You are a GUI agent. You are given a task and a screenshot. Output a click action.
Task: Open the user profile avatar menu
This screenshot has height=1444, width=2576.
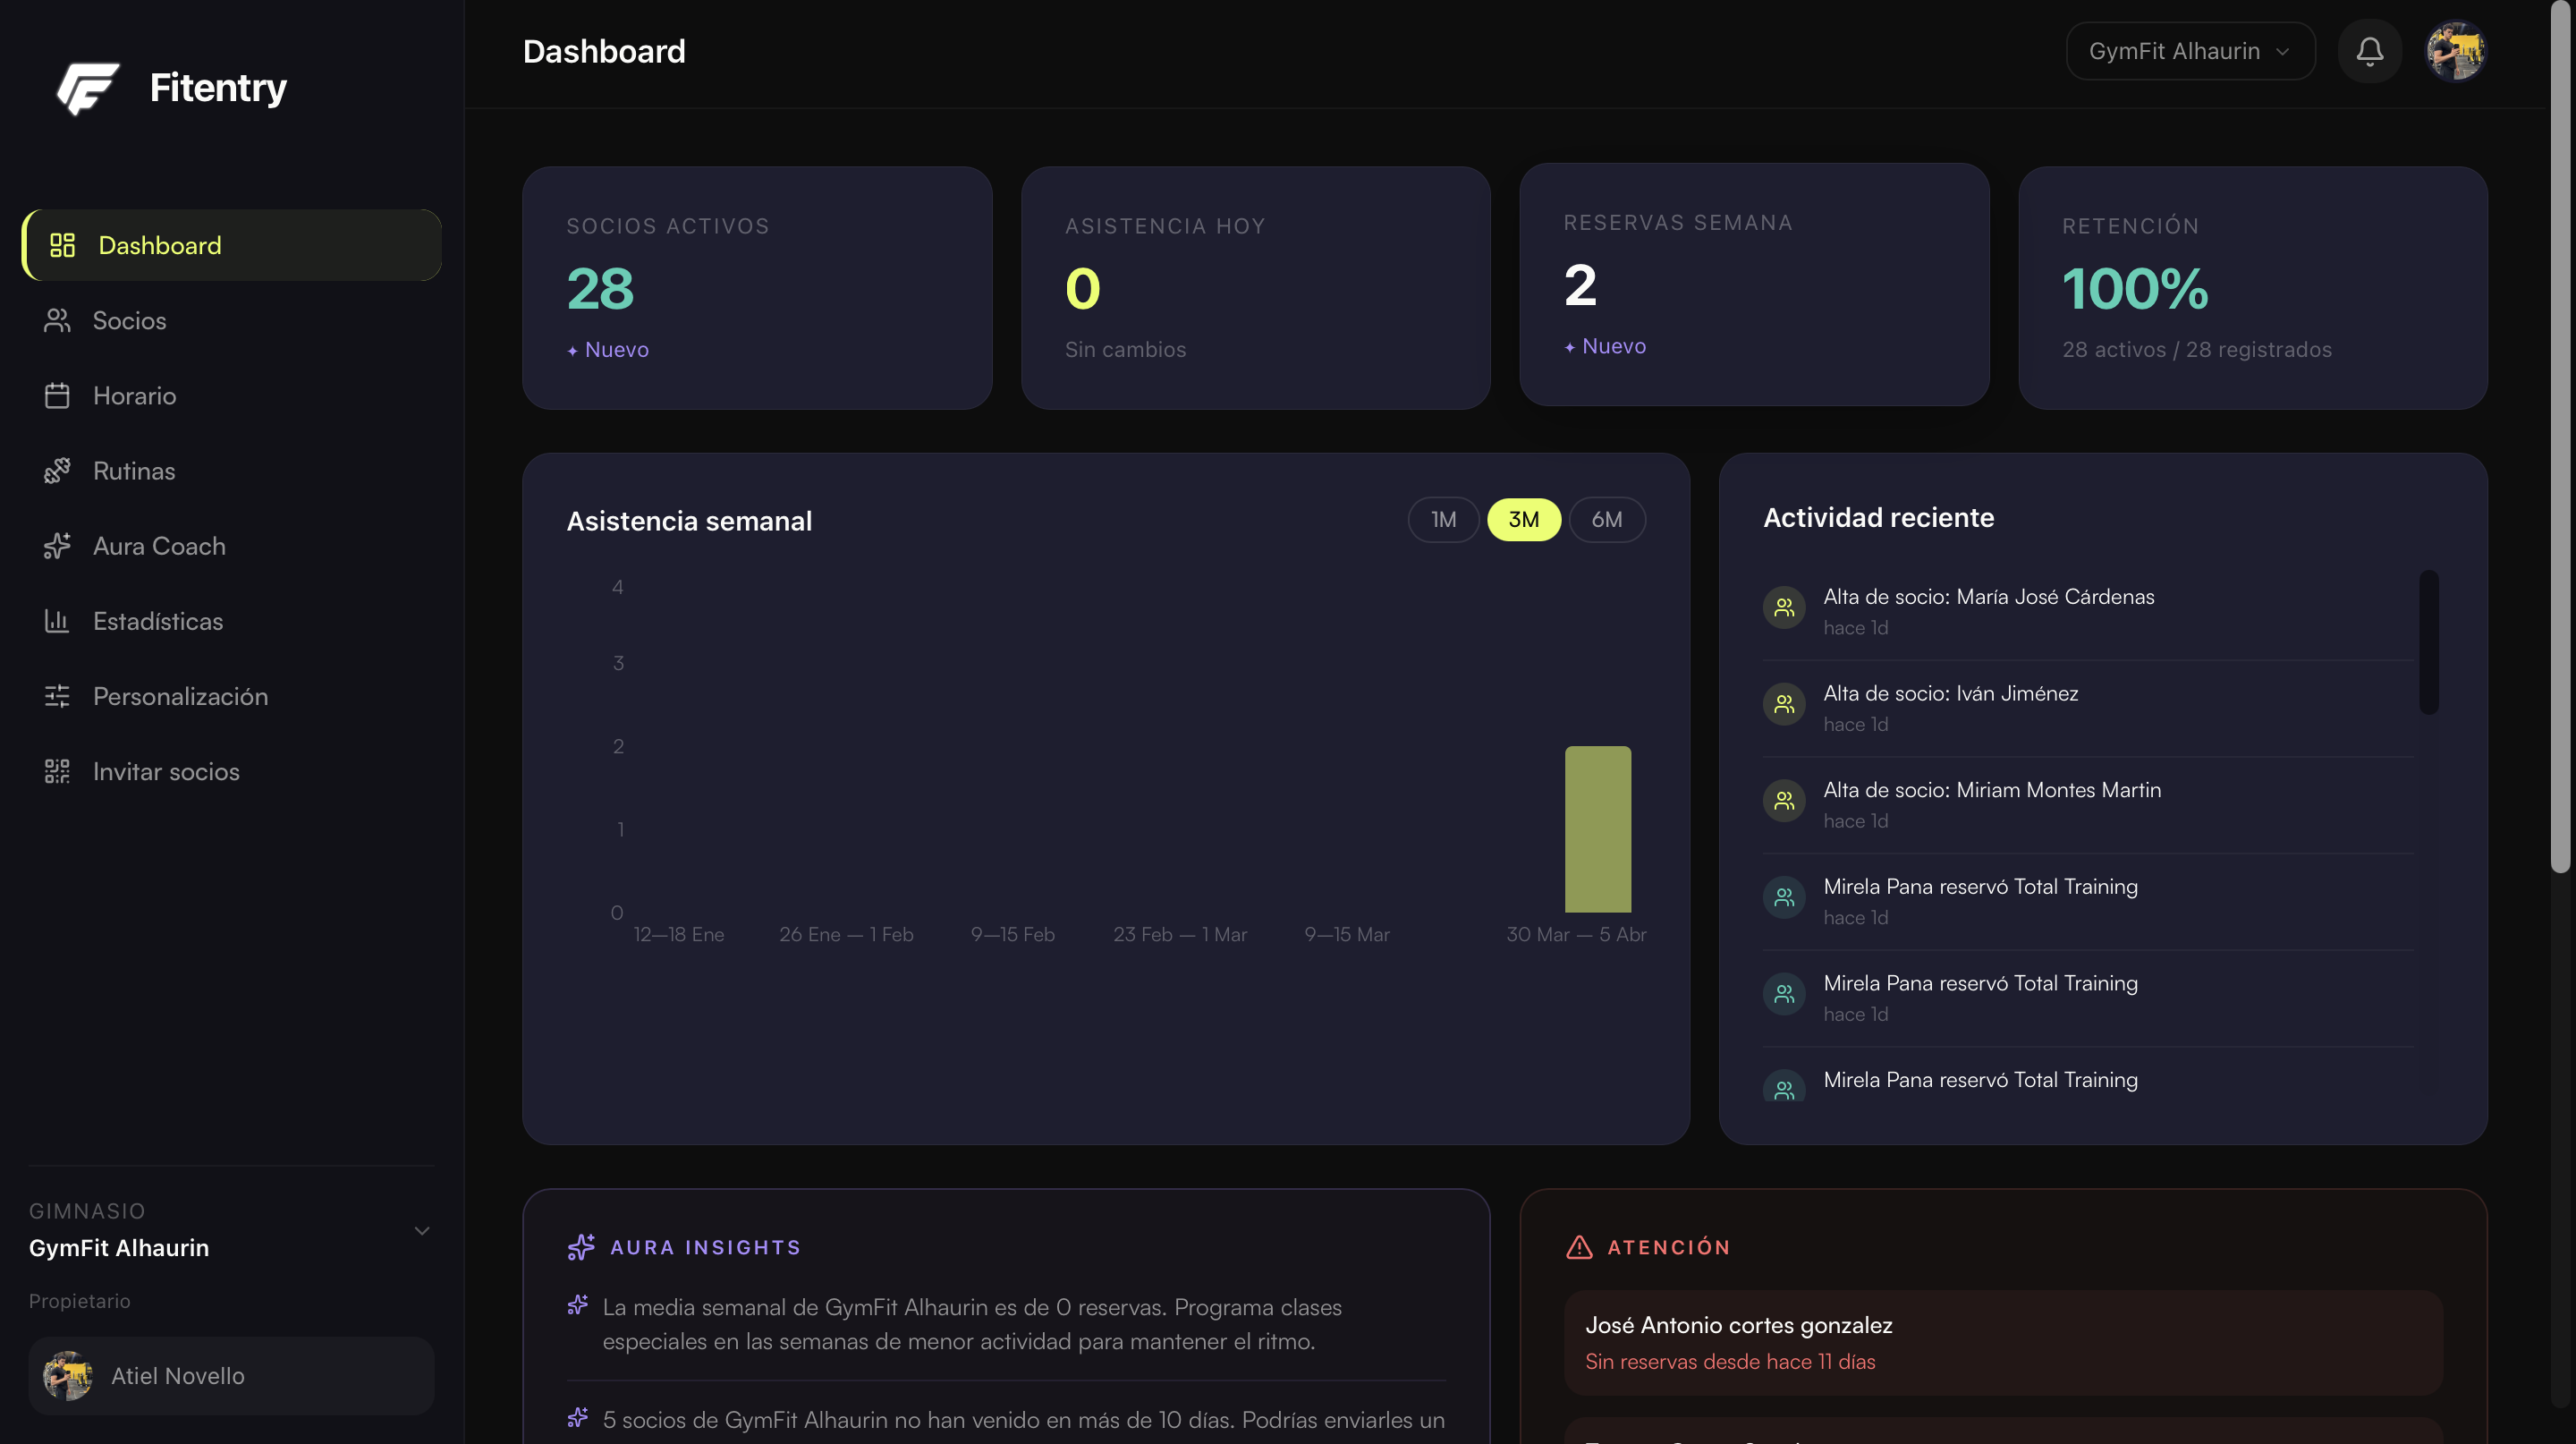click(x=2457, y=50)
